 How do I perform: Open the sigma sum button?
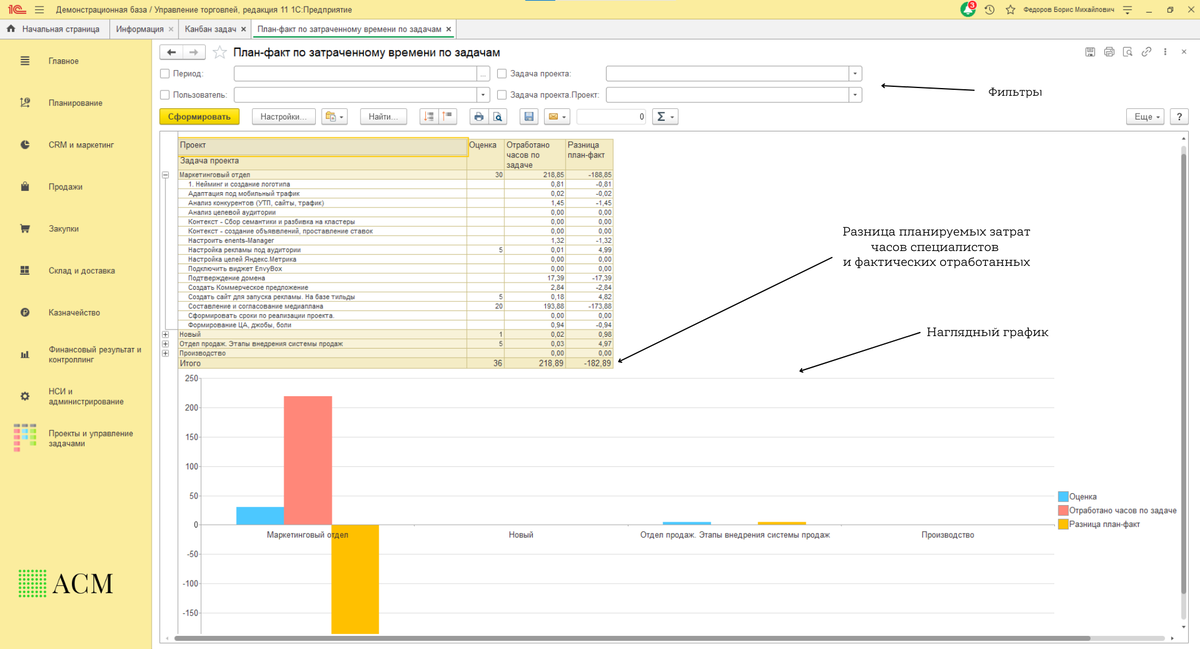pos(664,117)
